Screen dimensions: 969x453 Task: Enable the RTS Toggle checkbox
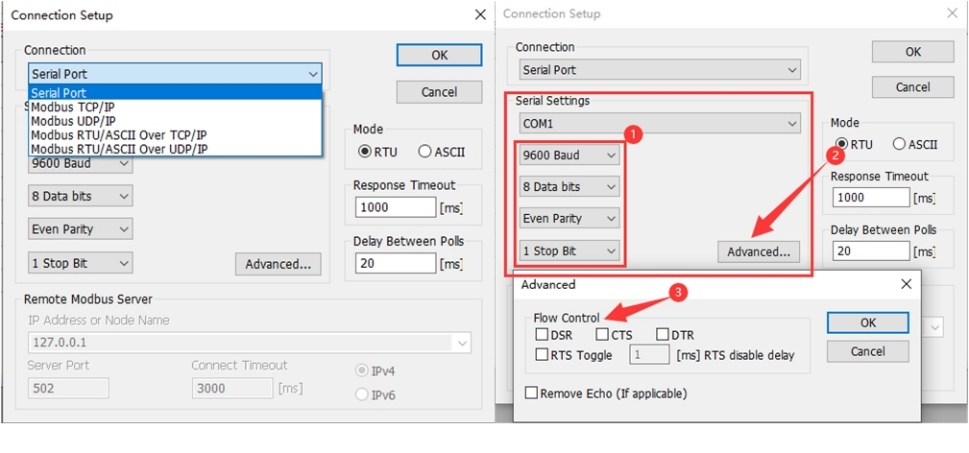click(542, 354)
